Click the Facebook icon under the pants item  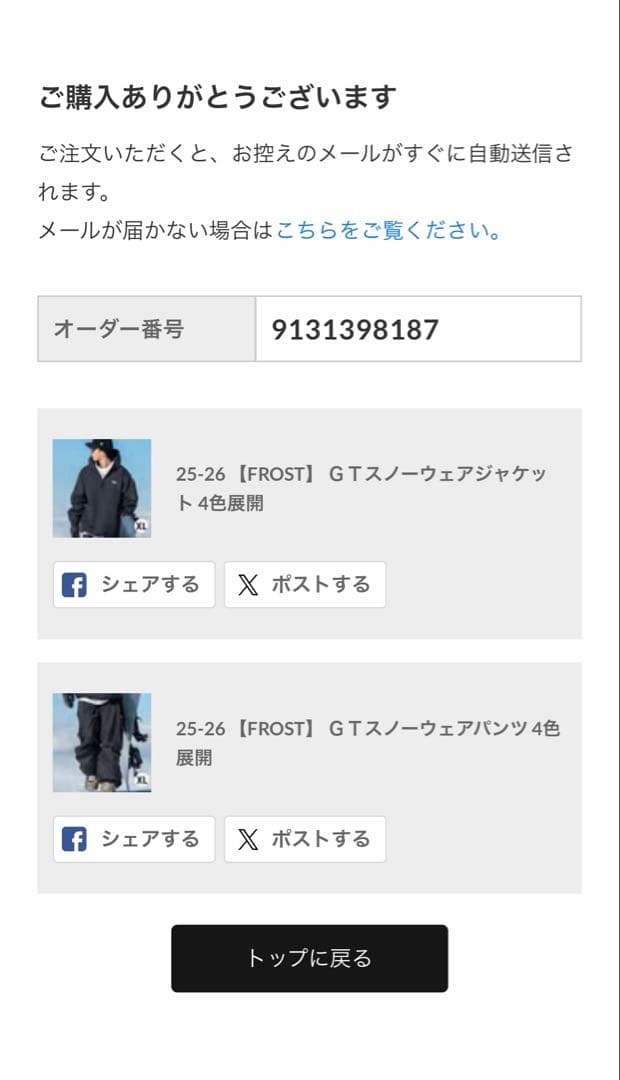pos(74,839)
